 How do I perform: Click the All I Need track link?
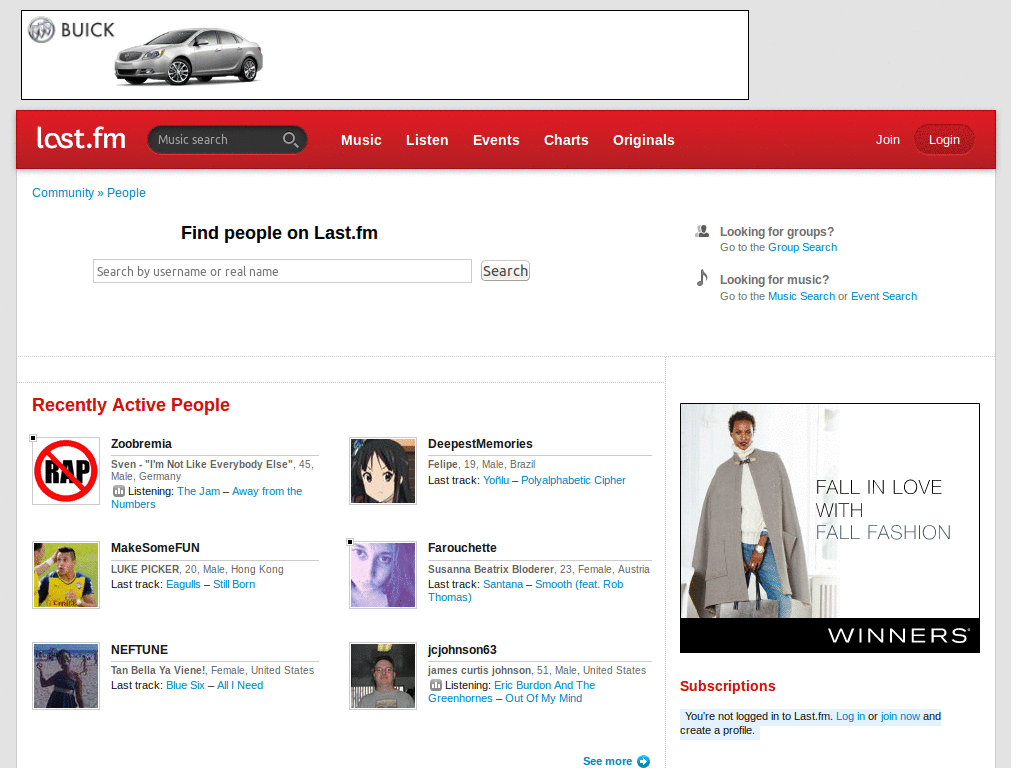pyautogui.click(x=240, y=685)
